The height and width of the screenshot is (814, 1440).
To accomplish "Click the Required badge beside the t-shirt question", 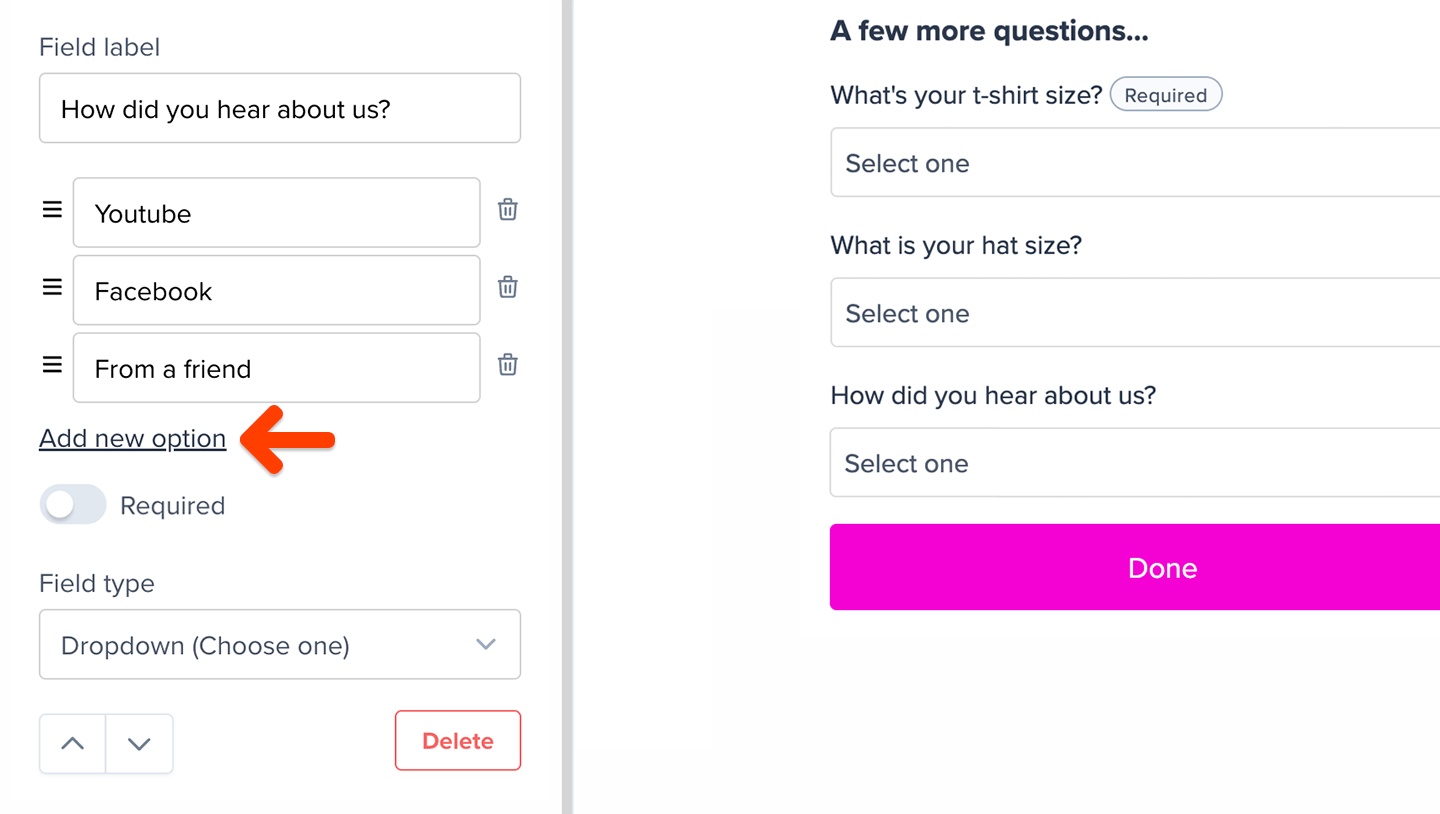I will click(x=1165, y=94).
